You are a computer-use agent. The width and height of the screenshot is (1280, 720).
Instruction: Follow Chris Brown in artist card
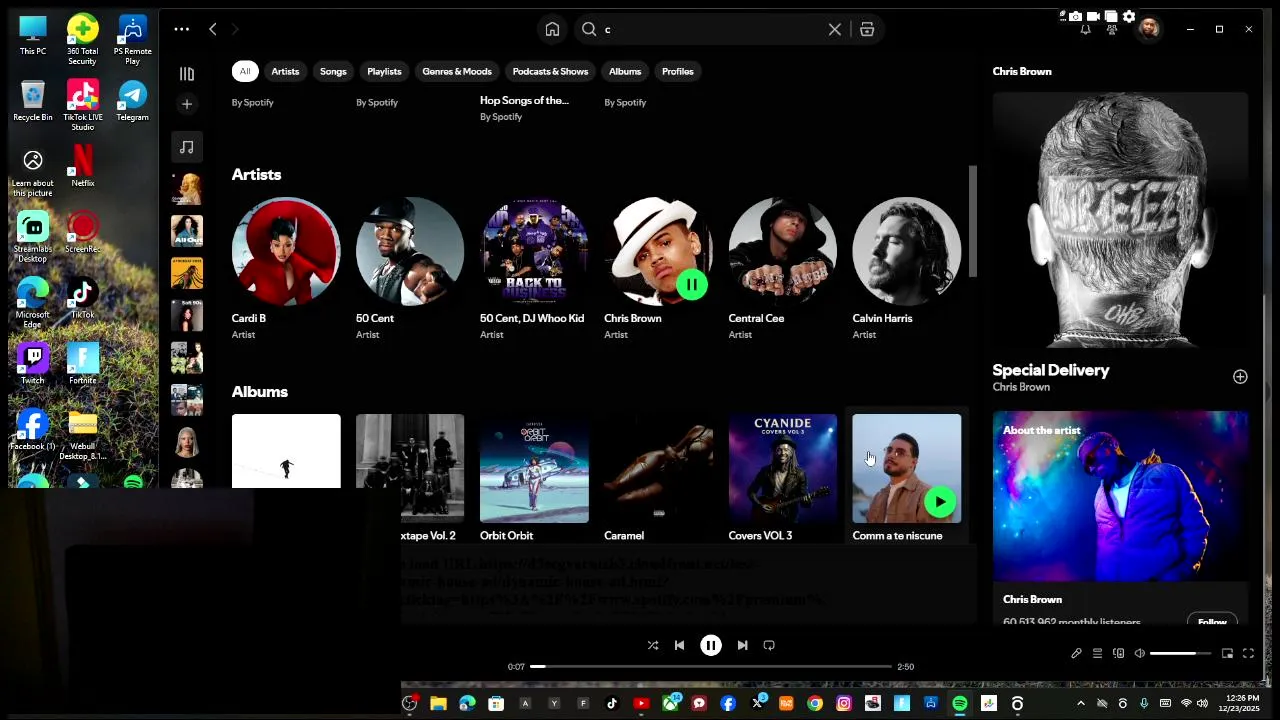click(x=1212, y=621)
